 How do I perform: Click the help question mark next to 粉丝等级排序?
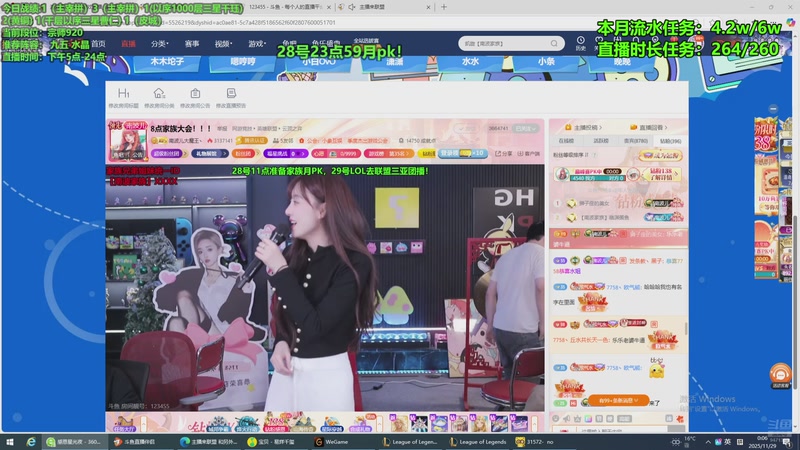pyautogui.click(x=595, y=155)
